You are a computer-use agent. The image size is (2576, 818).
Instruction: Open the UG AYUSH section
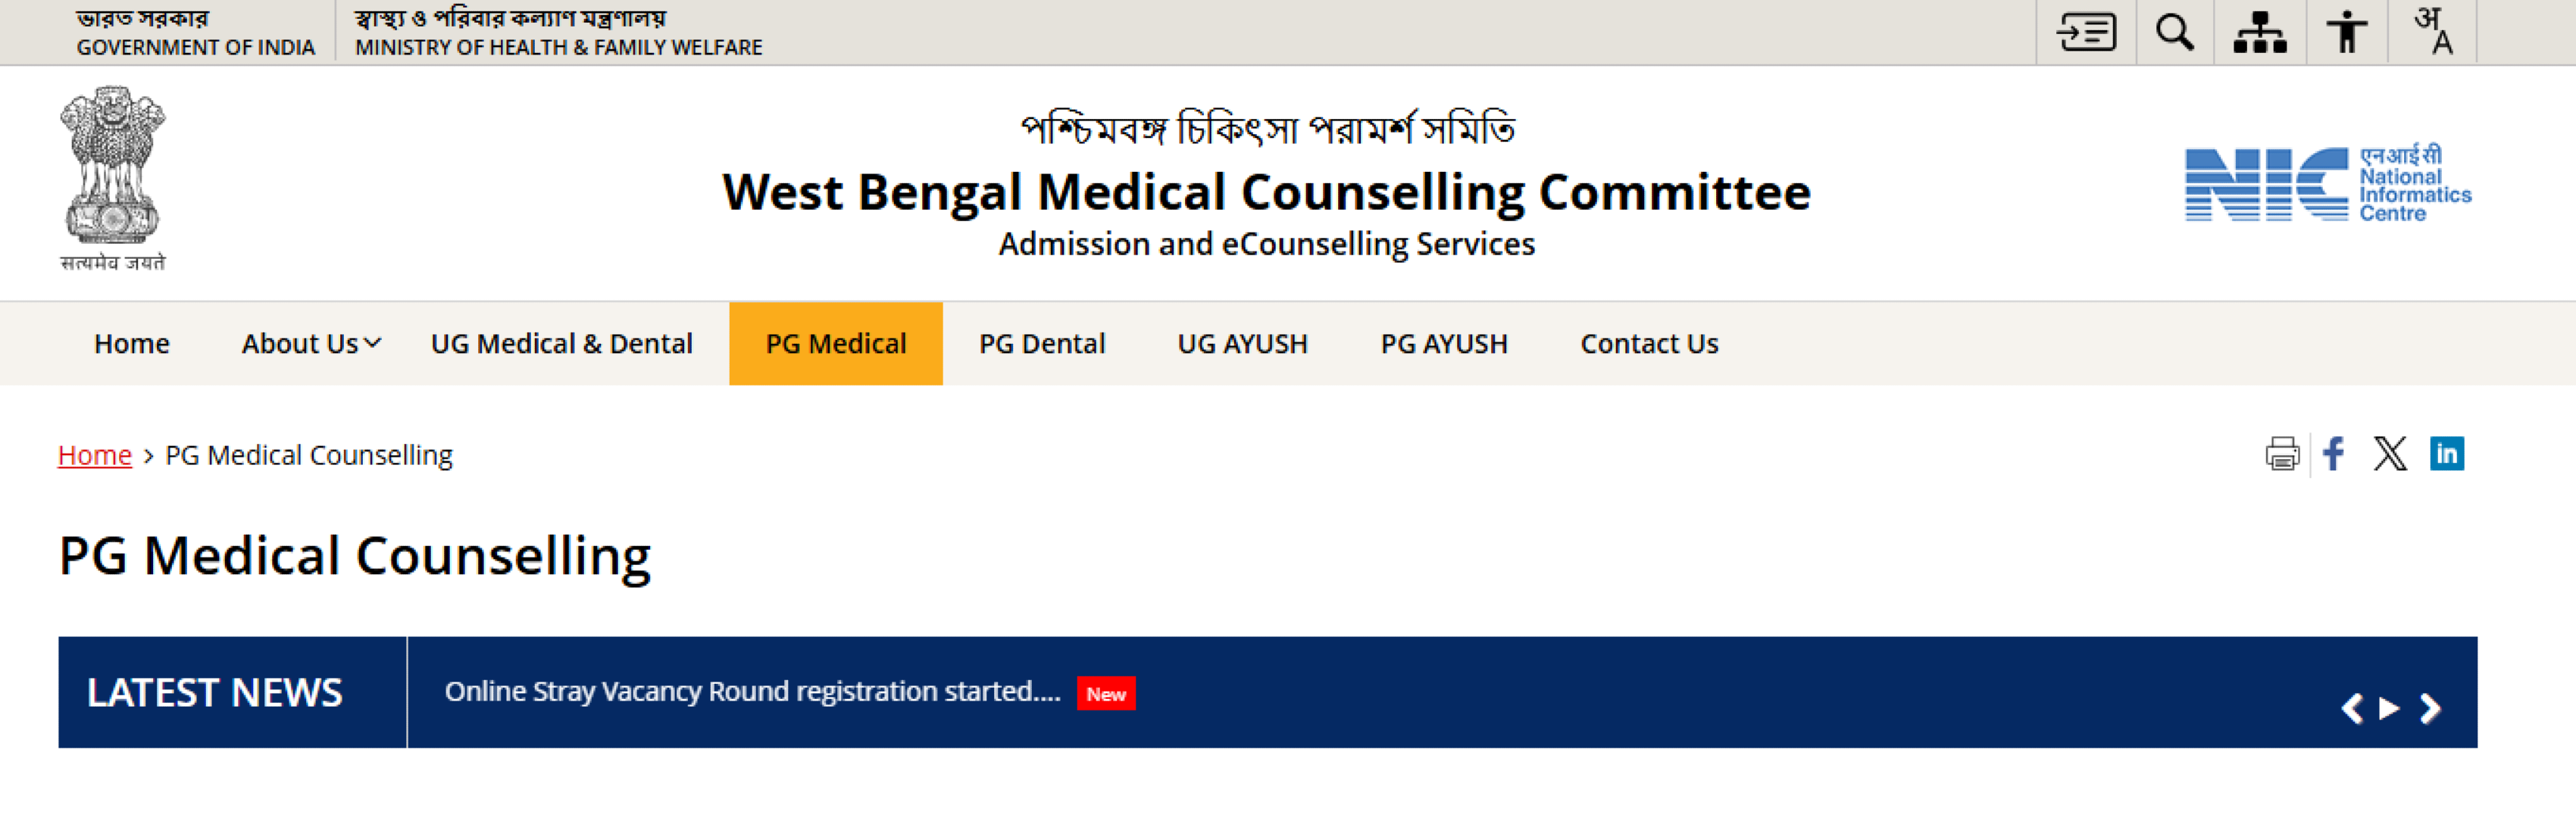click(x=1242, y=343)
